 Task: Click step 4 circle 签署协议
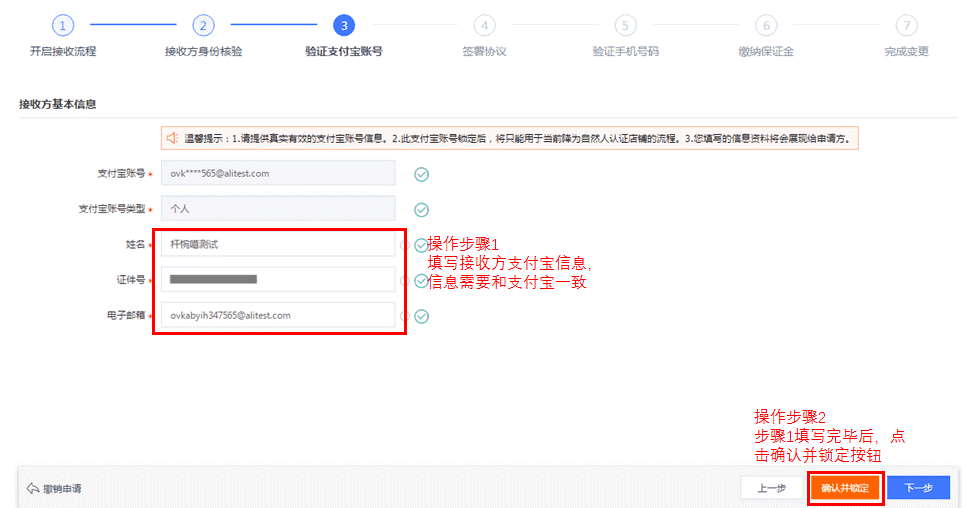coord(485,26)
